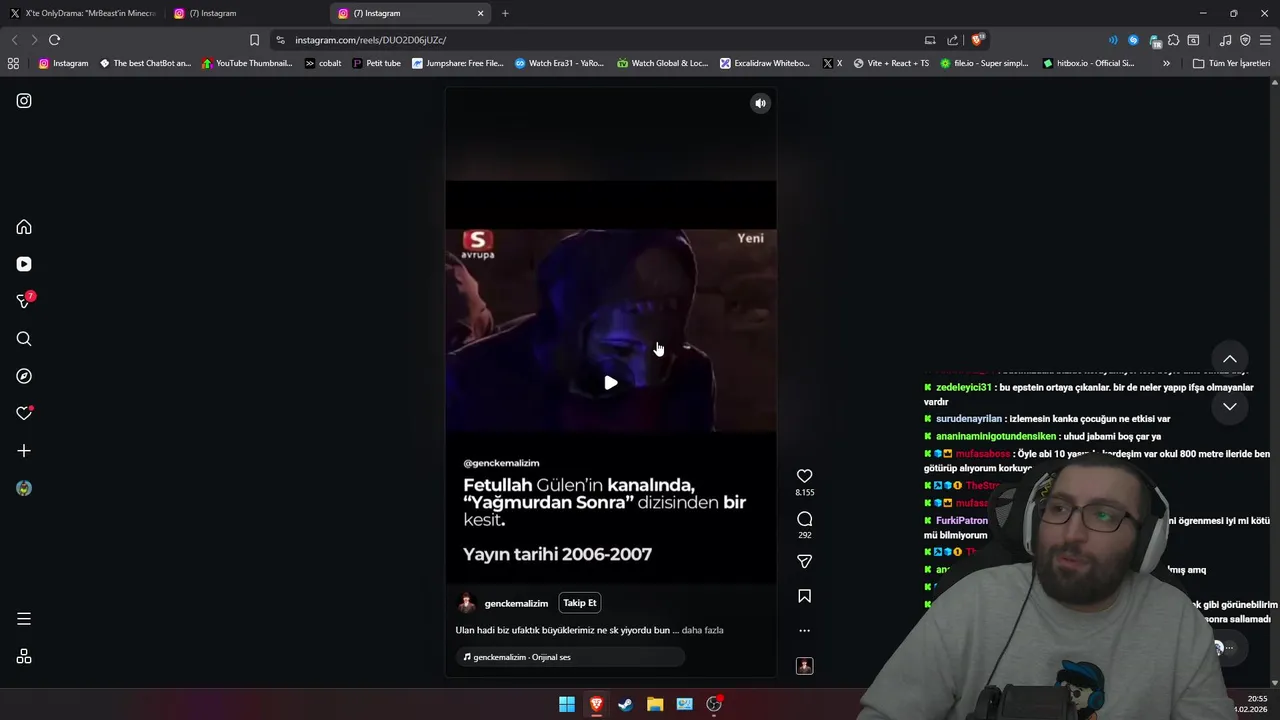Viewport: 1280px width, 720px height.
Task: Go back in browser history
Action: (14, 40)
